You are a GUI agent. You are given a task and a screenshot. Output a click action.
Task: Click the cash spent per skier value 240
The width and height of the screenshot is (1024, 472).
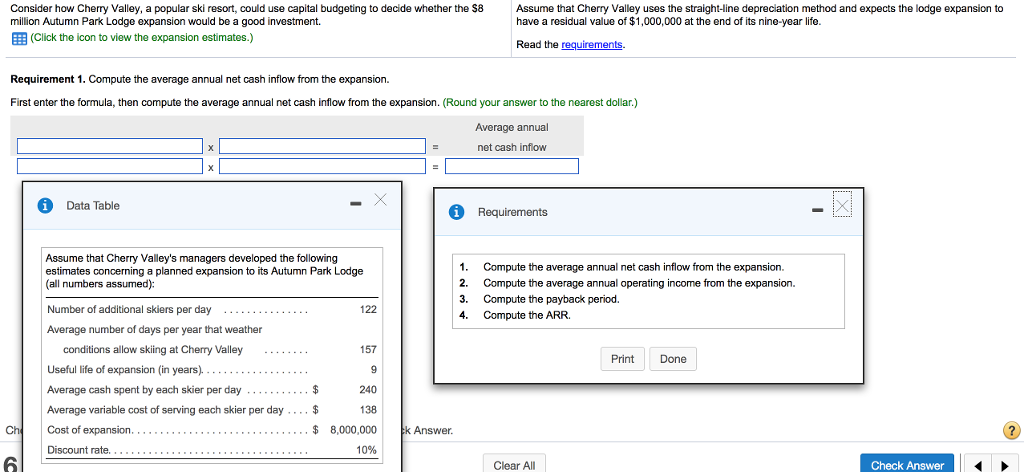point(368,390)
